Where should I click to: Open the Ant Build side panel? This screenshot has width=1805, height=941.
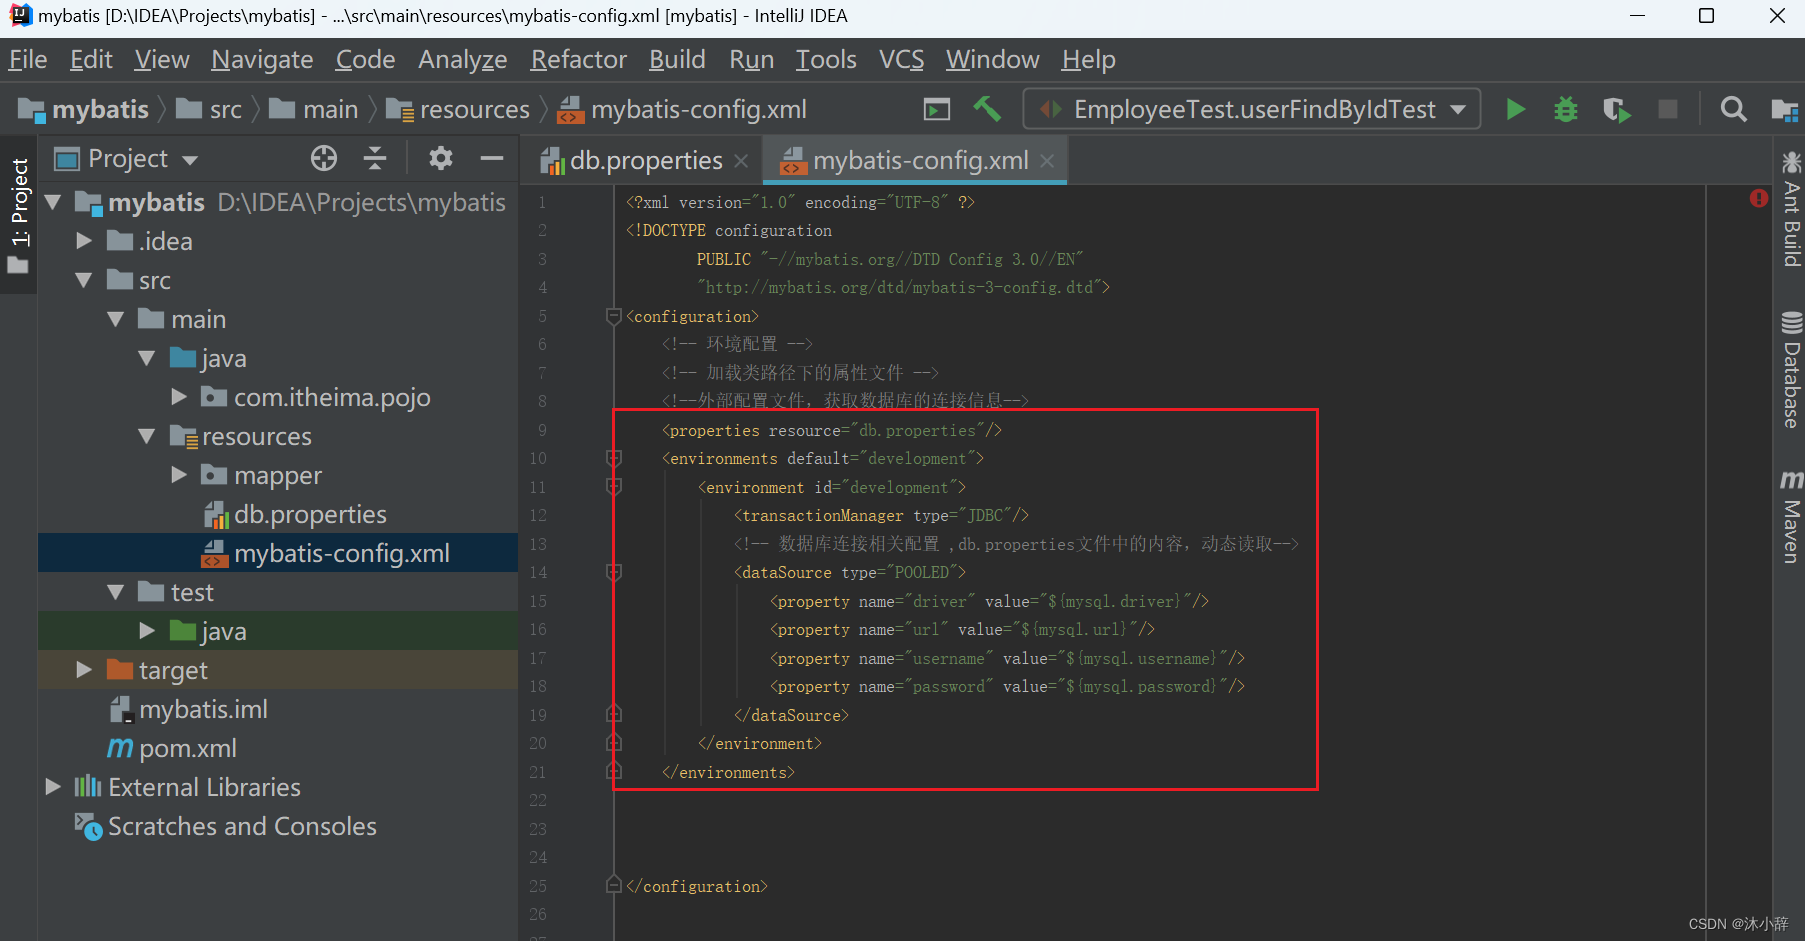(1791, 209)
